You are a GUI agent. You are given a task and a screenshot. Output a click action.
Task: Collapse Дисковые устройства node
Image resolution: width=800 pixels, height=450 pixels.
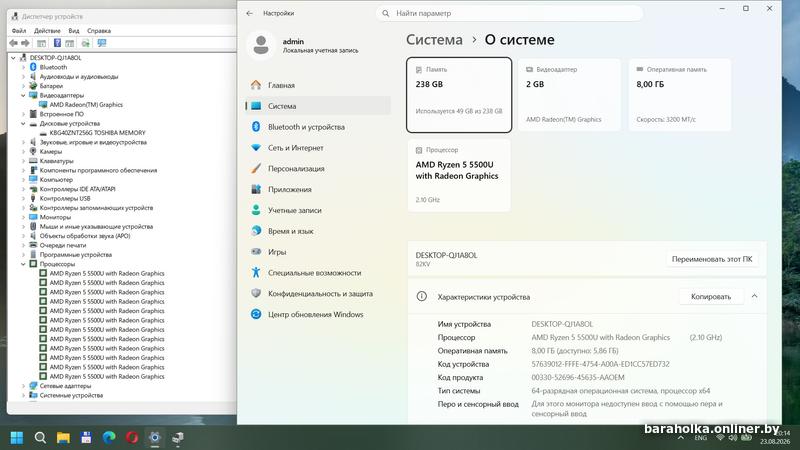point(23,123)
